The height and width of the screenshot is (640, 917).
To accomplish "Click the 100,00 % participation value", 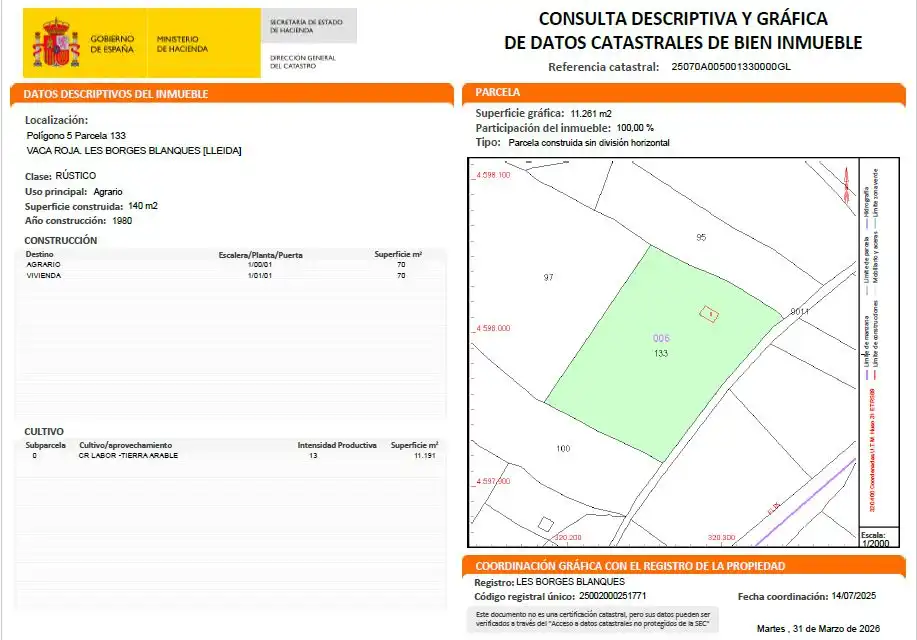I will [x=635, y=128].
